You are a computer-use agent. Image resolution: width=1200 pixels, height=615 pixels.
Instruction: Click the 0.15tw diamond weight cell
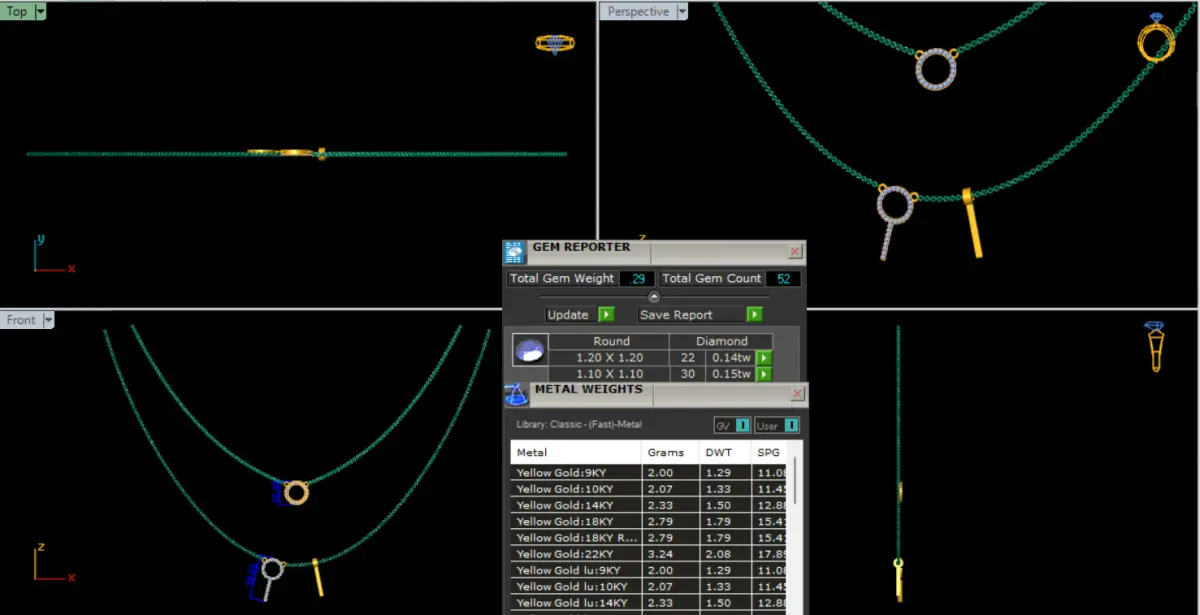[730, 374]
